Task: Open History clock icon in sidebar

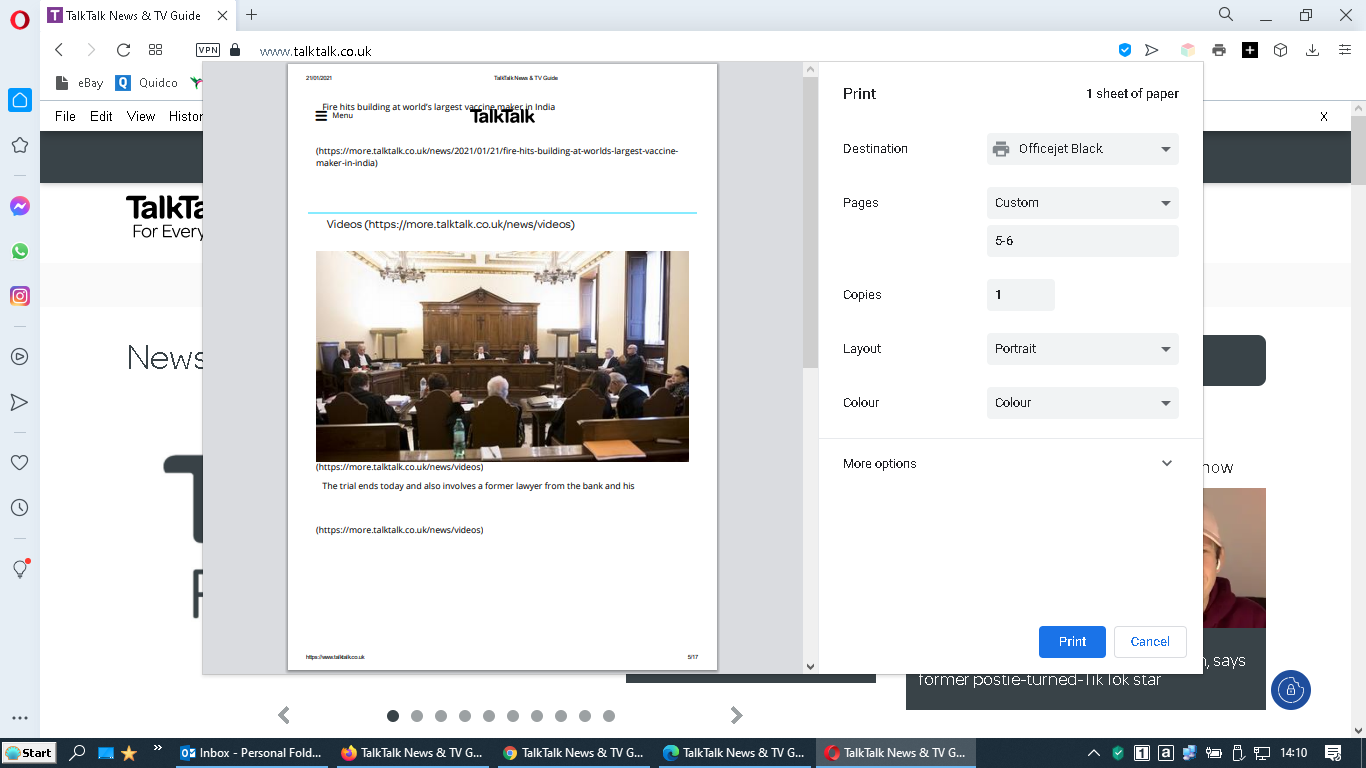Action: pyautogui.click(x=20, y=508)
